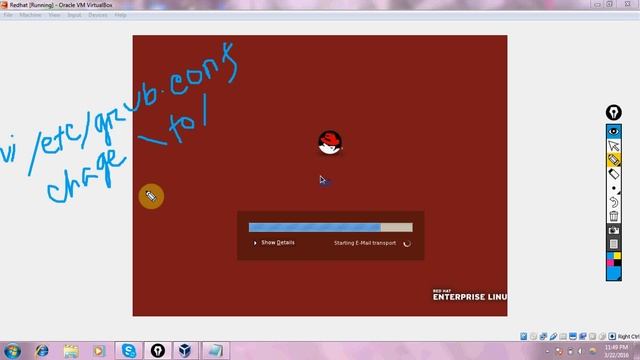
Task: Open the Input menu
Action: 74,15
